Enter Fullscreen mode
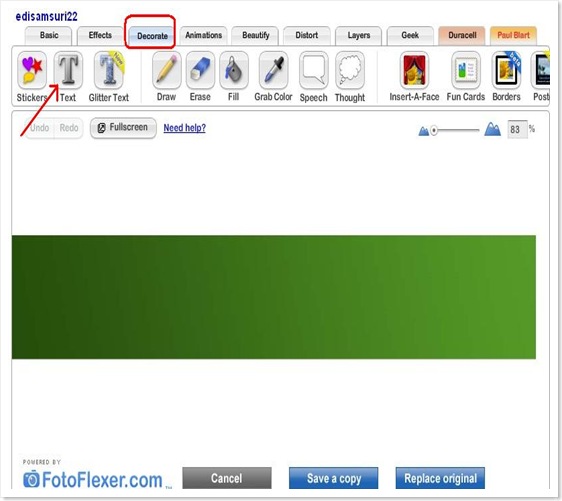562x501 pixels. click(x=123, y=128)
